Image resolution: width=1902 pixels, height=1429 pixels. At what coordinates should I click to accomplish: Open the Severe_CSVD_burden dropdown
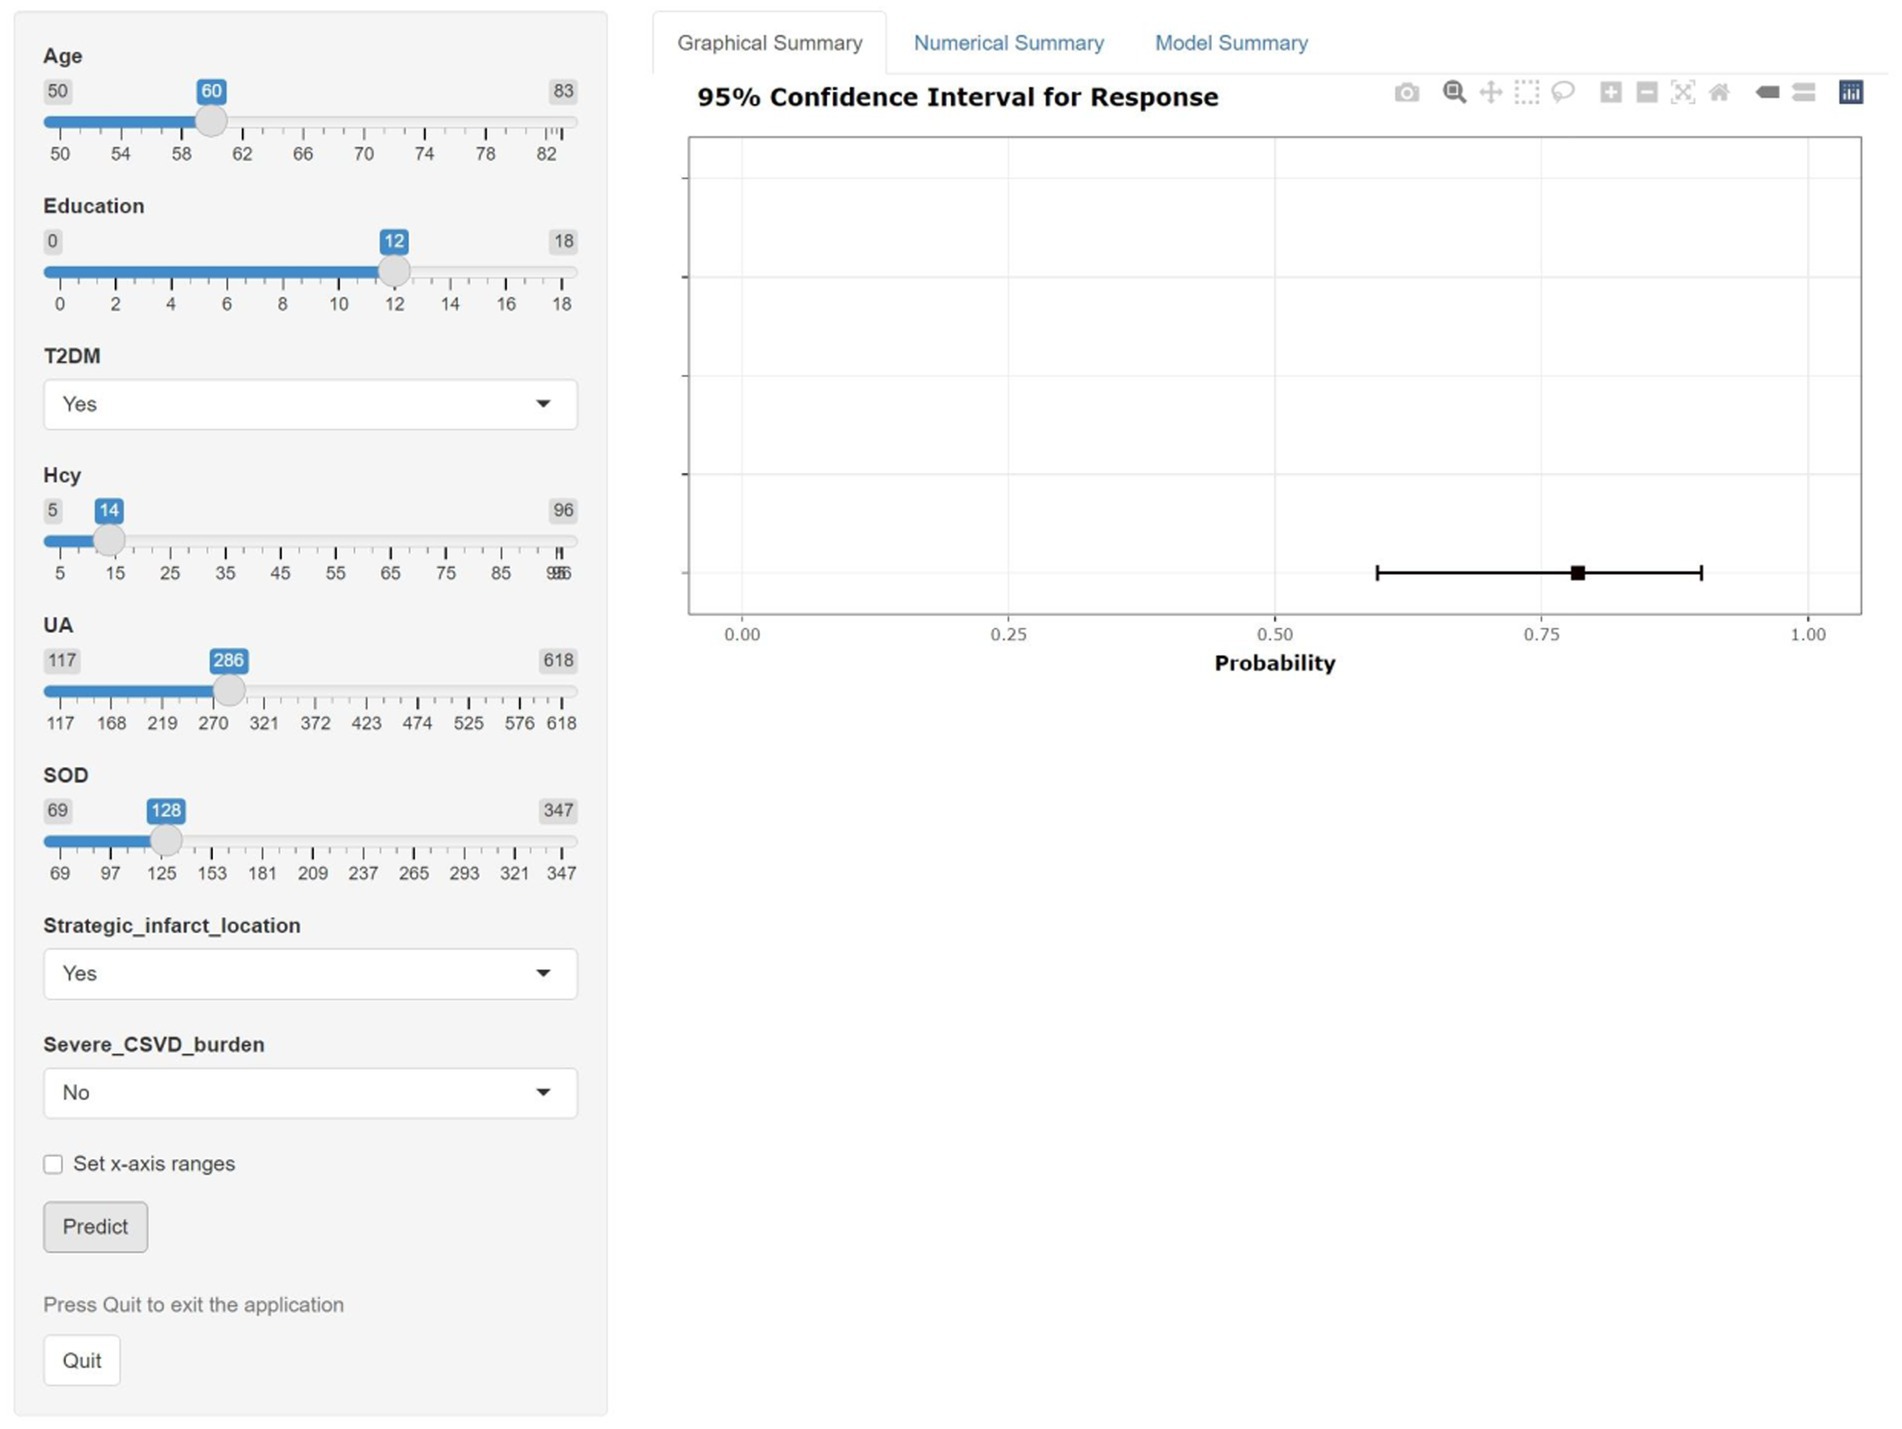[310, 1093]
